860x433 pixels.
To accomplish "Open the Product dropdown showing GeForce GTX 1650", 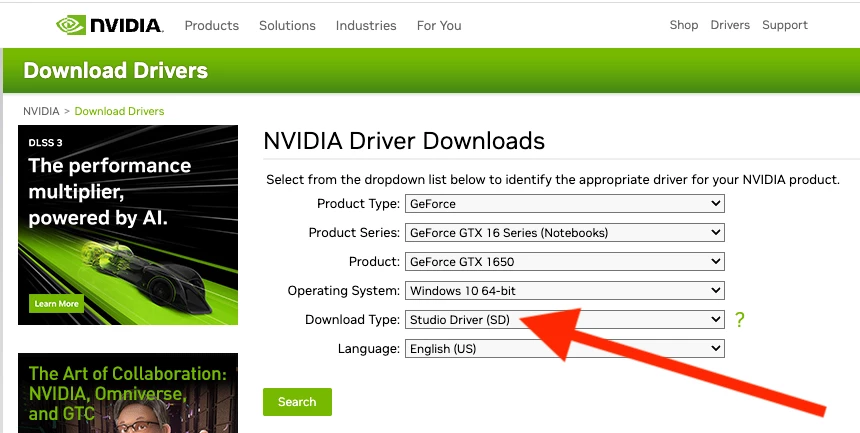I will [564, 261].
